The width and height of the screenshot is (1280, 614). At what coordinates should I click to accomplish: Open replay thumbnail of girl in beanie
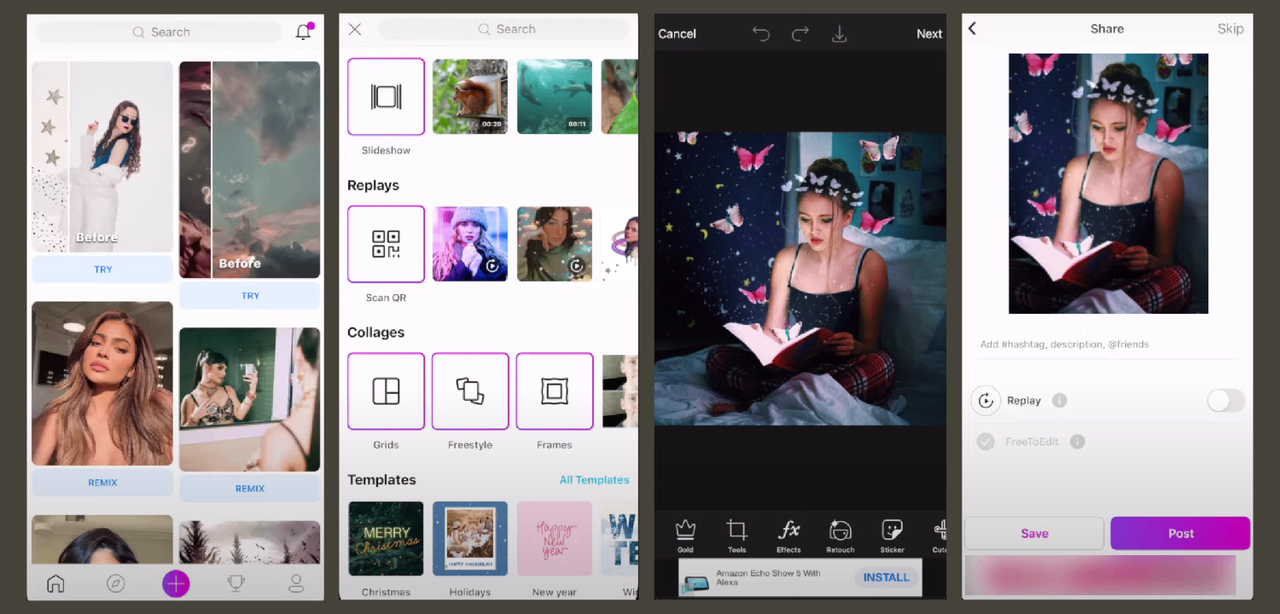click(x=470, y=244)
